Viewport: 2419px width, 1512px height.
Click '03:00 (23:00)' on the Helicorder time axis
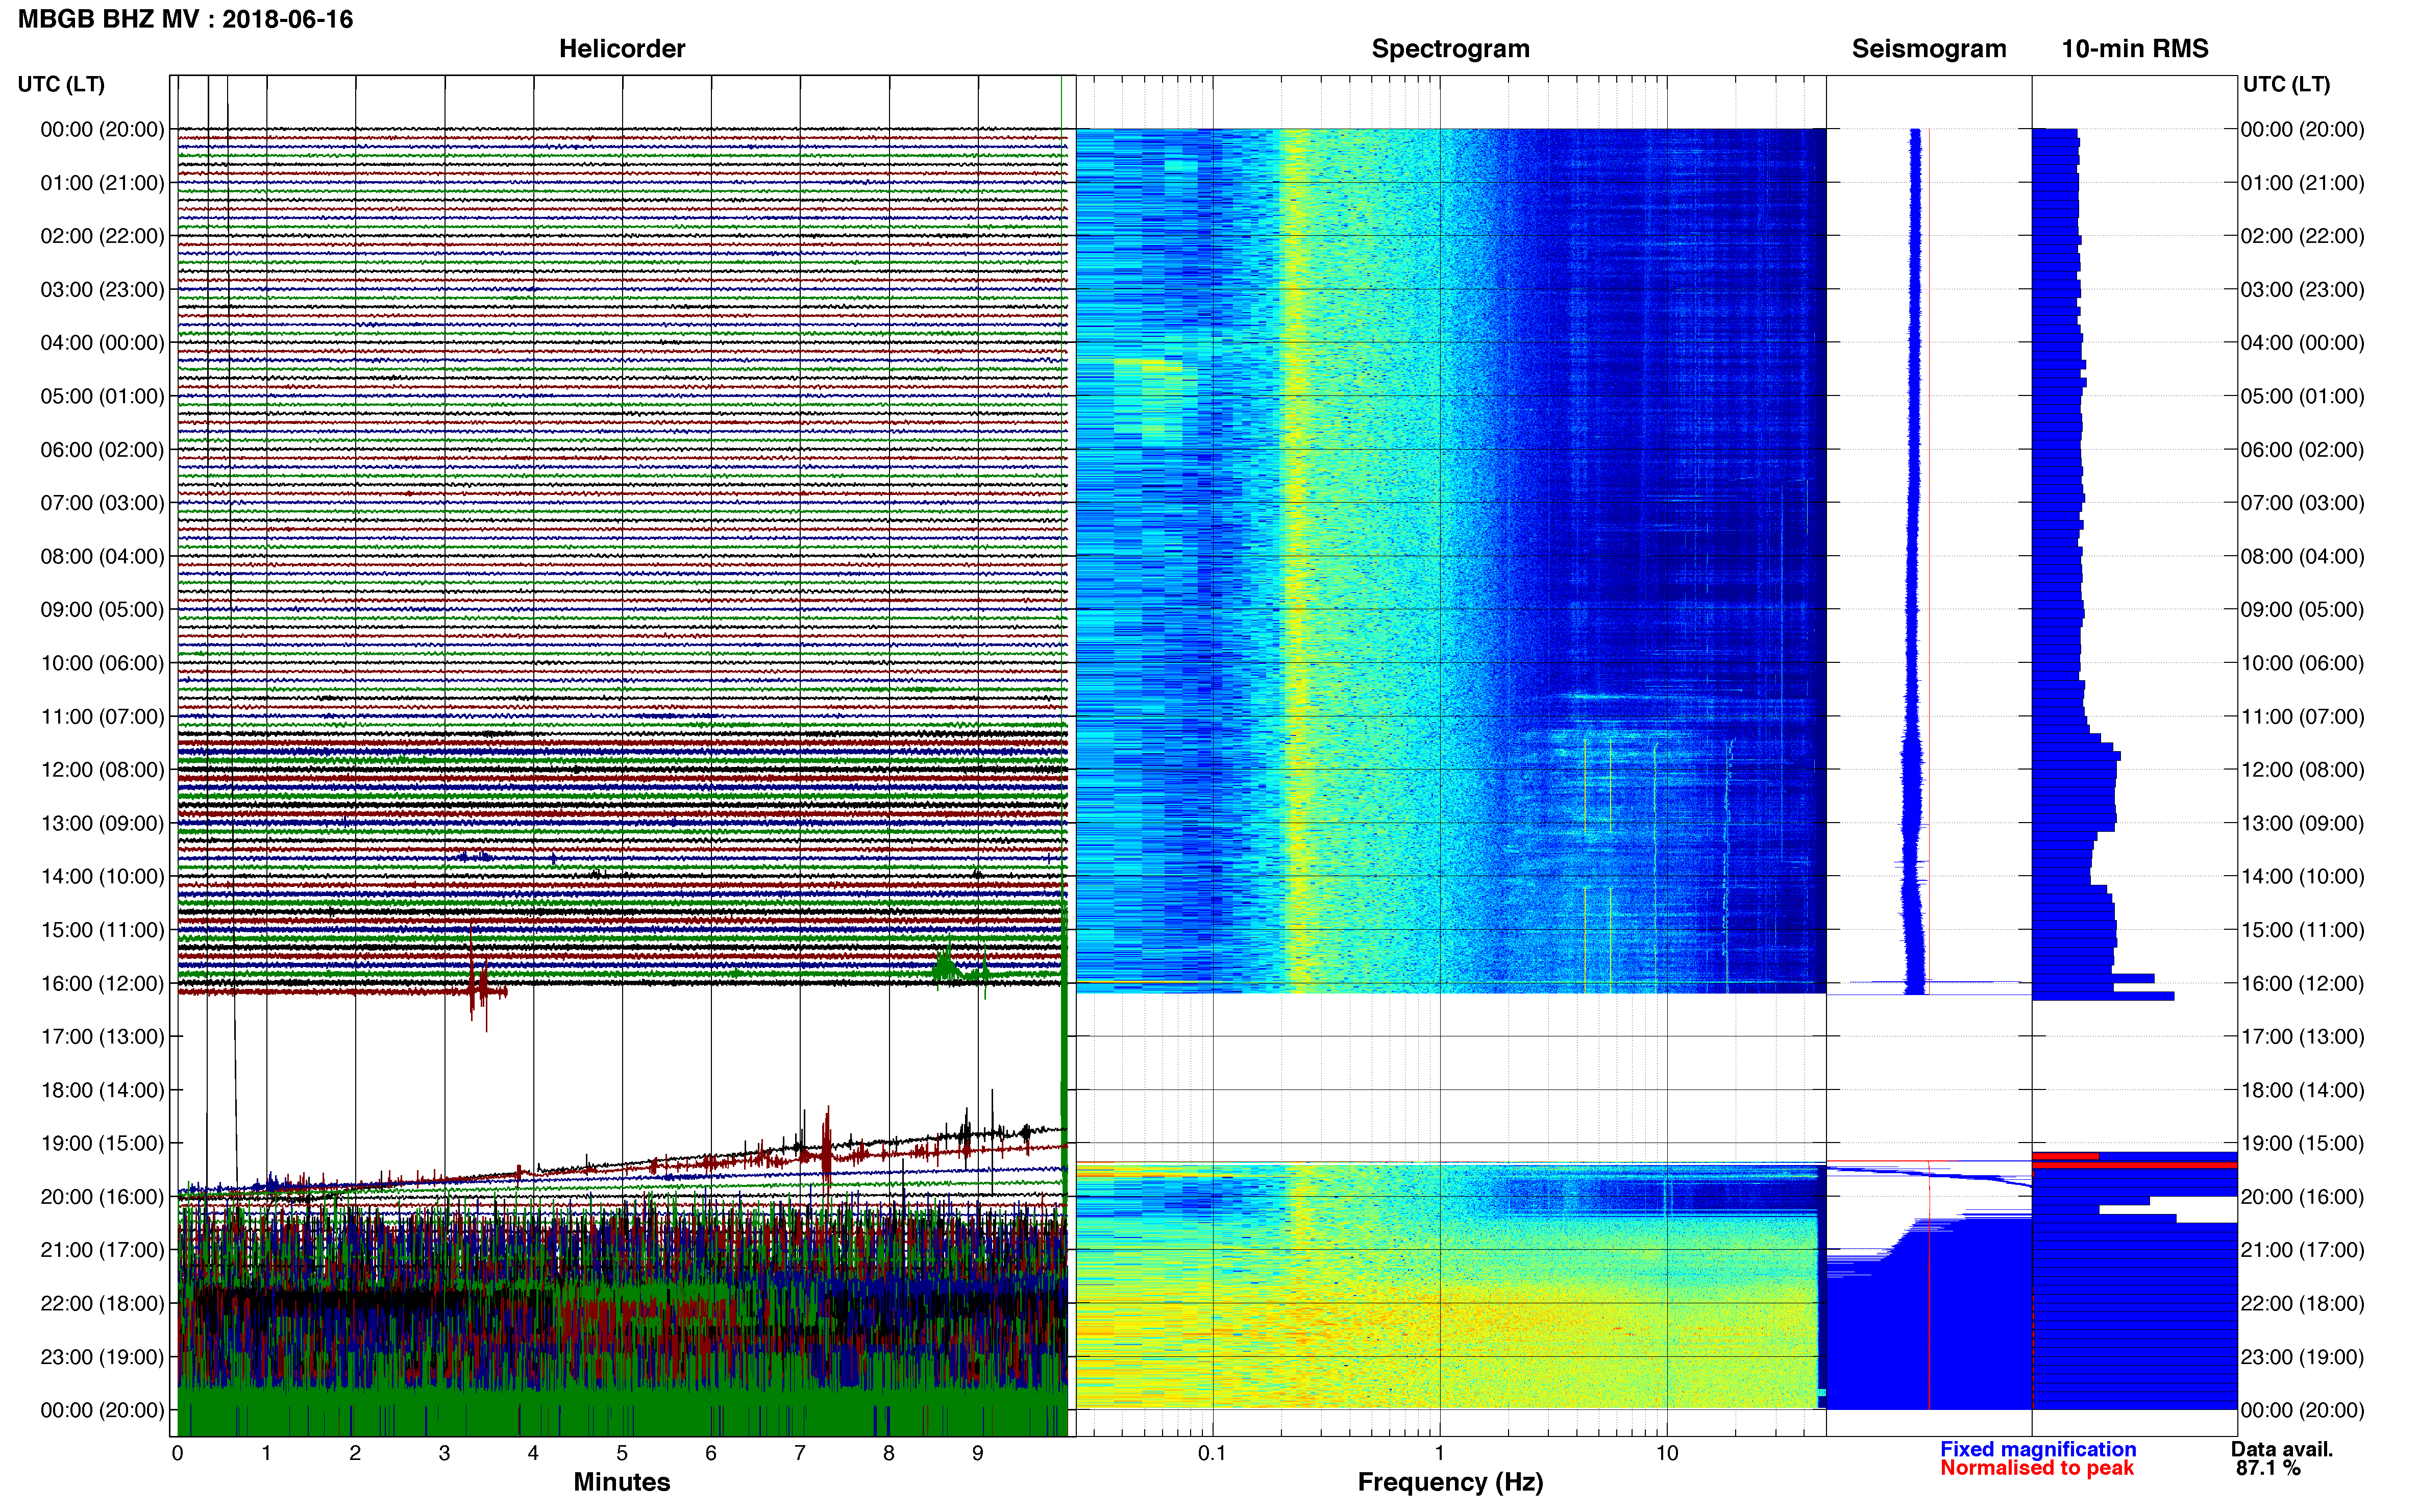coord(102,289)
